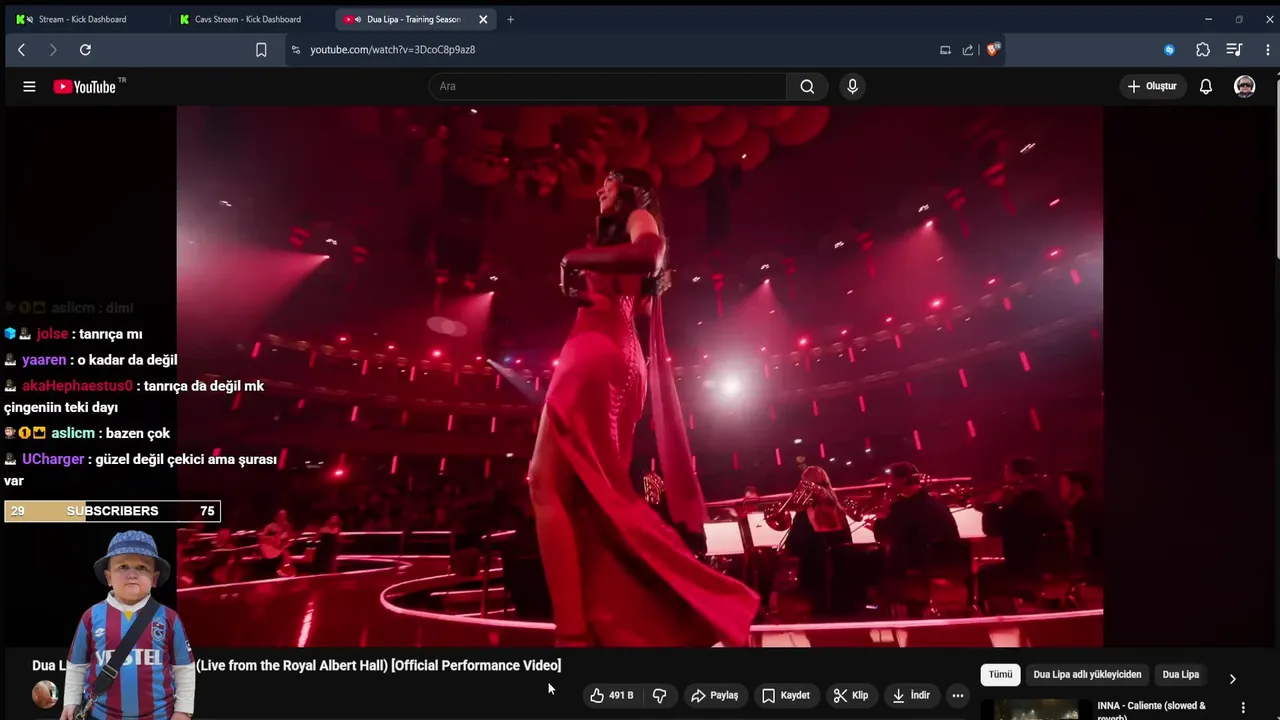The height and width of the screenshot is (720, 1280).
Task: Click the browser audio-playing speaker on Dua Lipa tab
Action: (x=358, y=19)
